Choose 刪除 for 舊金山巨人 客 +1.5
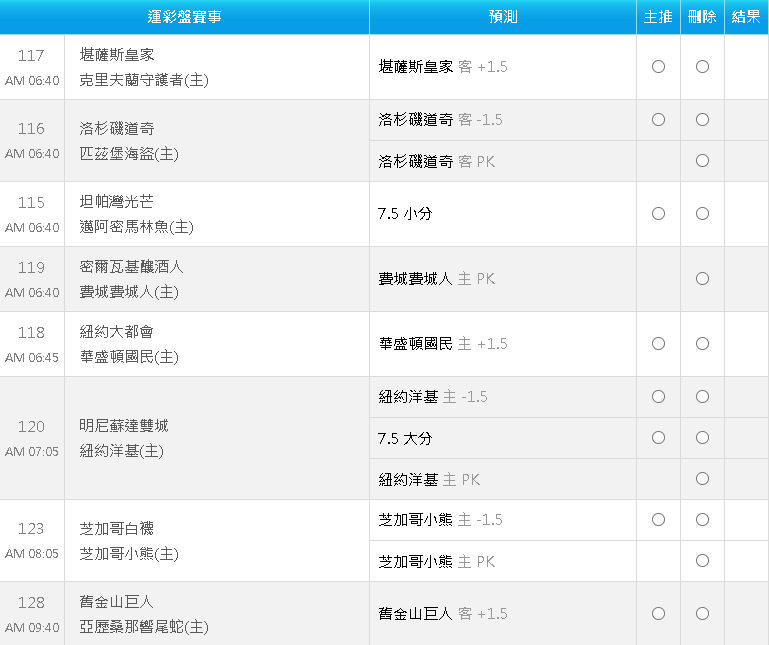The width and height of the screenshot is (769, 645). (702, 614)
